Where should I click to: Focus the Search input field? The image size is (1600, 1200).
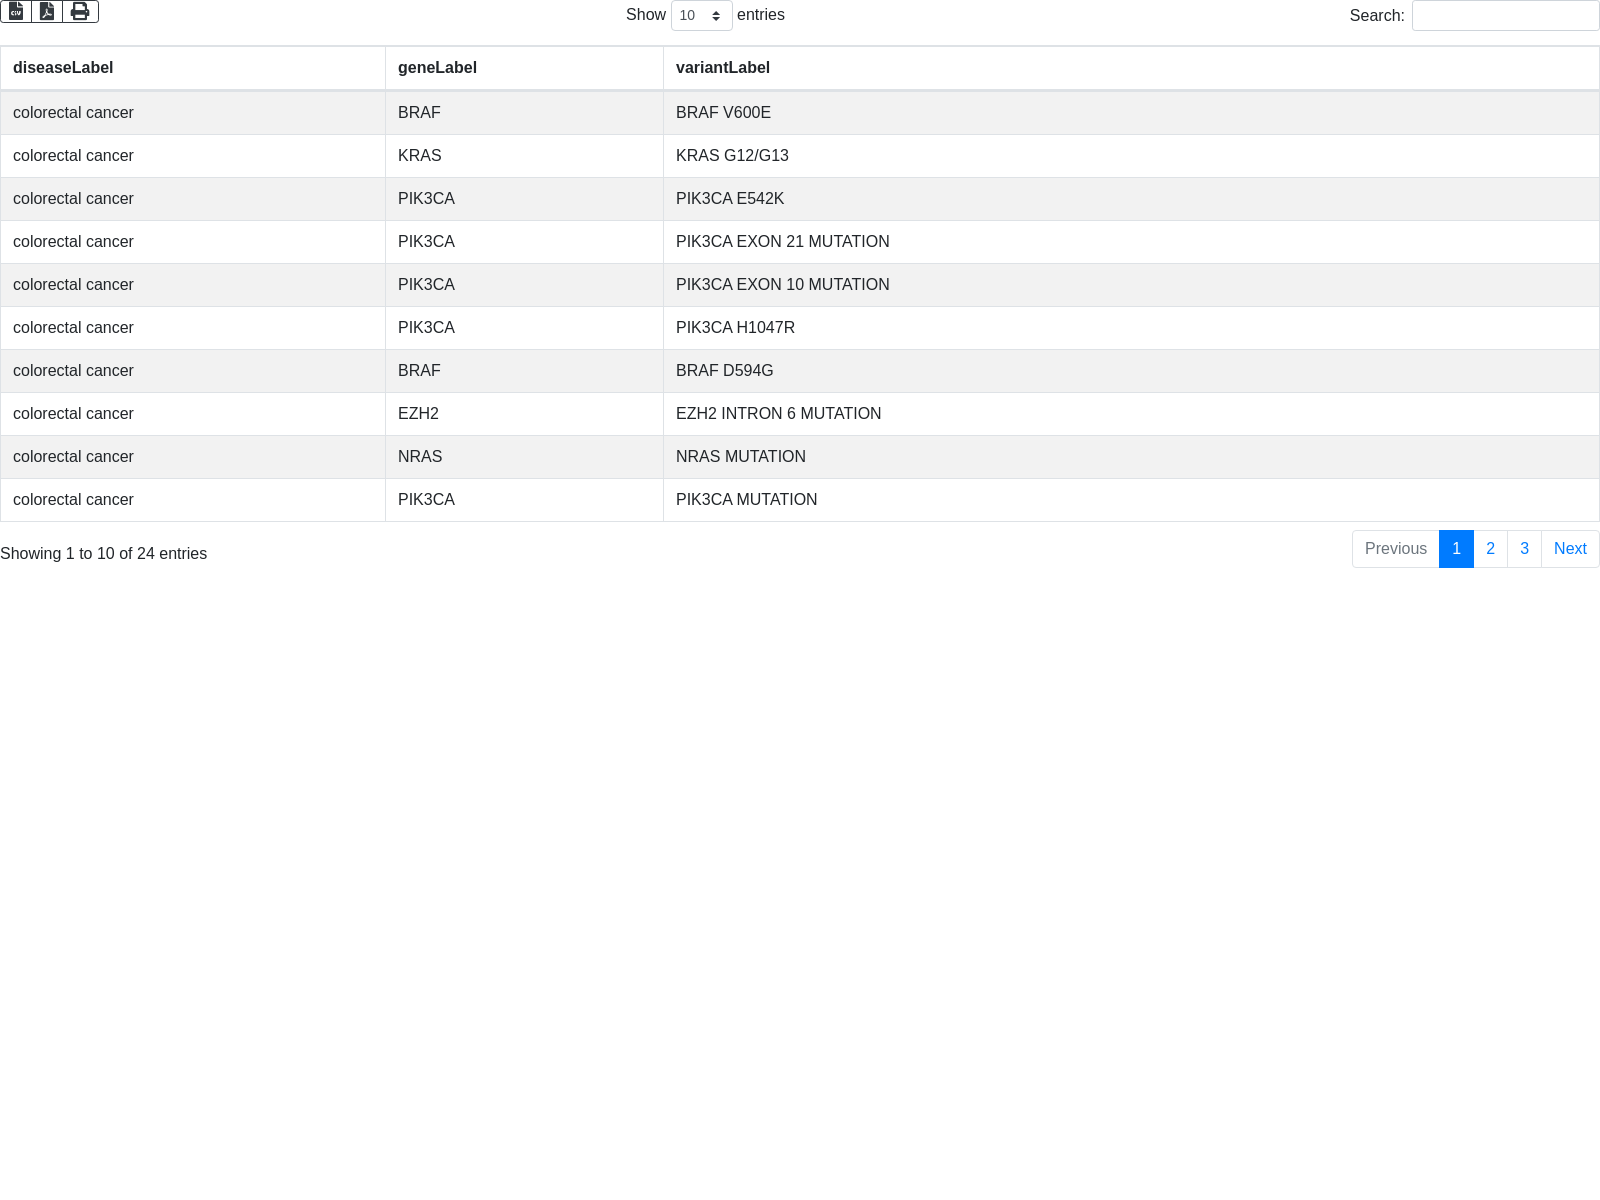[x=1505, y=15]
